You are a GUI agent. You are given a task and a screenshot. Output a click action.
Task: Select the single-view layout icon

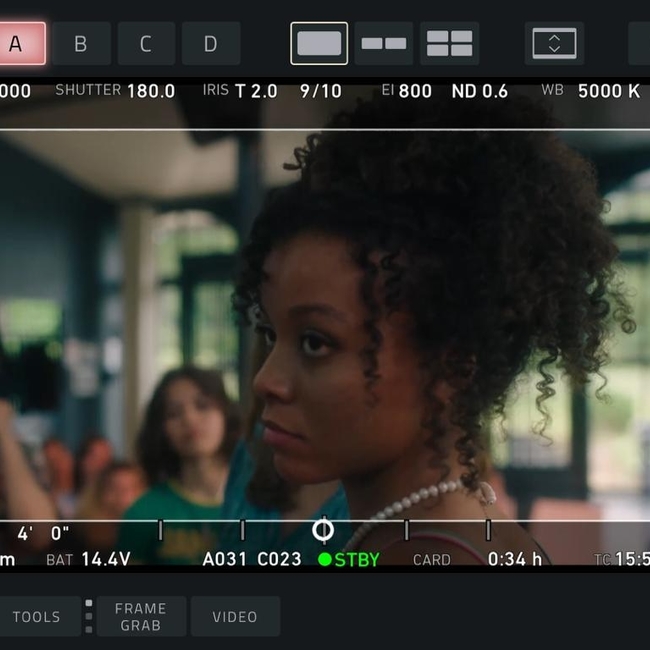tap(319, 44)
